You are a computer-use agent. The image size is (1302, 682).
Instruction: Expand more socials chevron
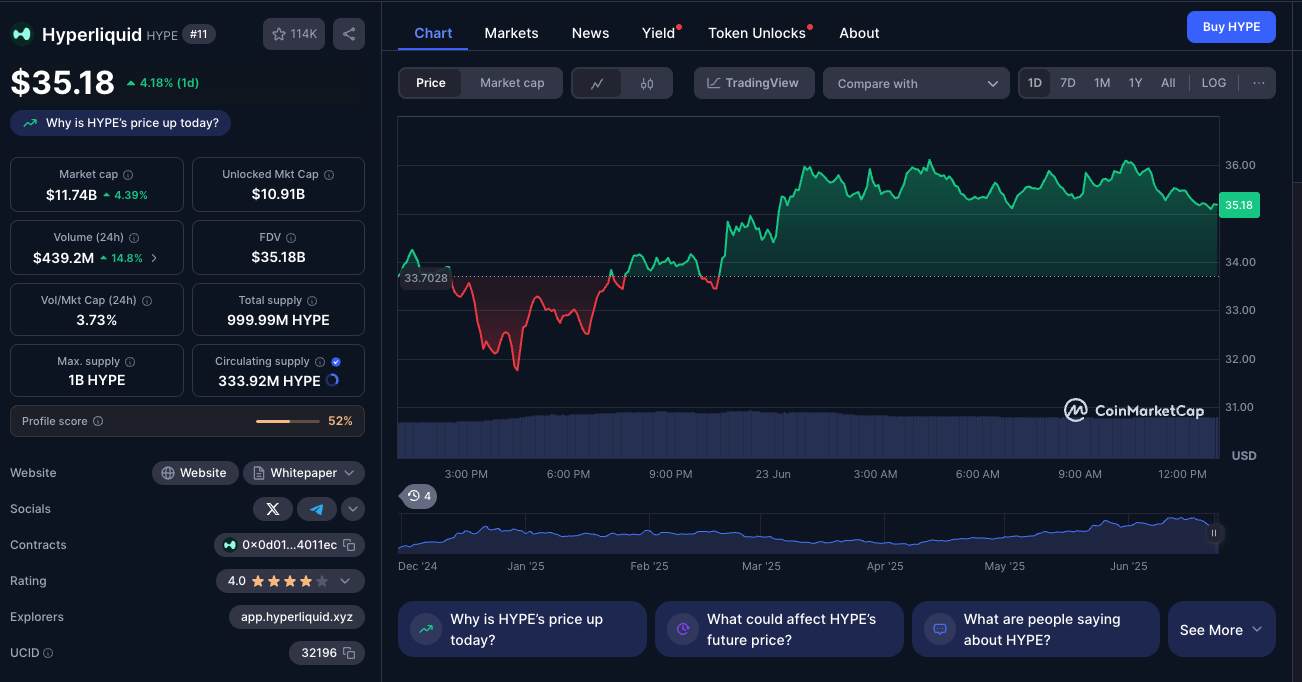(353, 509)
